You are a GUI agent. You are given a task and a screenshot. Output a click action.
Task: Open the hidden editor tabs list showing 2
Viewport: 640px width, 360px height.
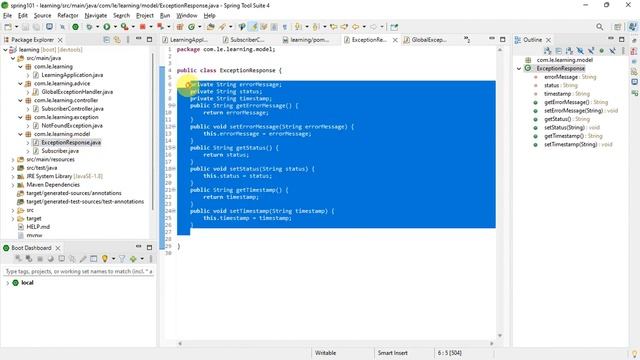click(467, 40)
